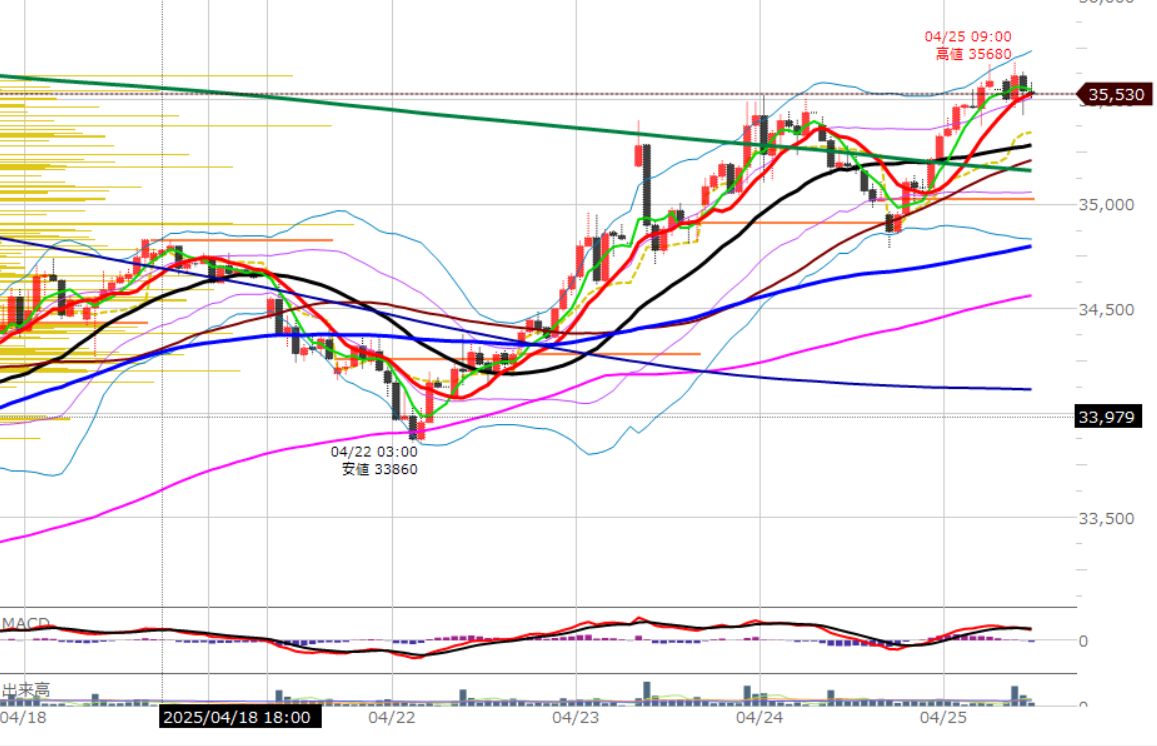
Task: Click the 33,500 price axis label
Action: point(1106,518)
